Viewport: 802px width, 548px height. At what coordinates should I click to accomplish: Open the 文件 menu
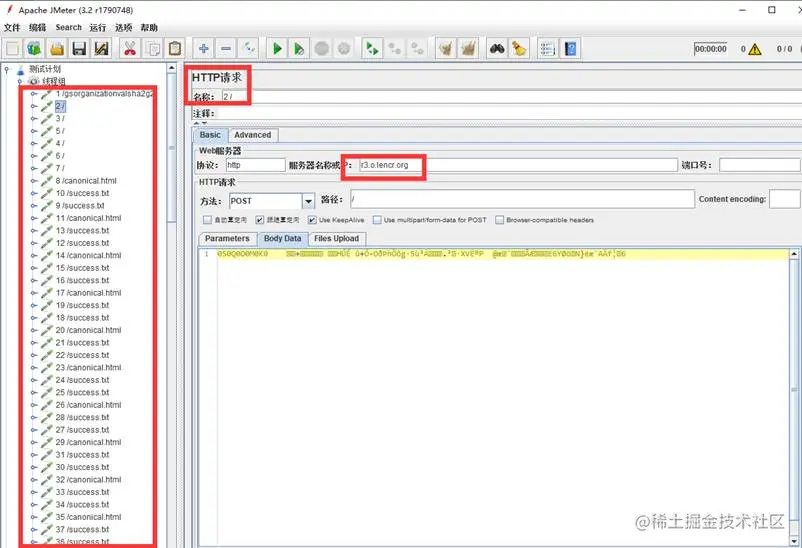click(12, 28)
